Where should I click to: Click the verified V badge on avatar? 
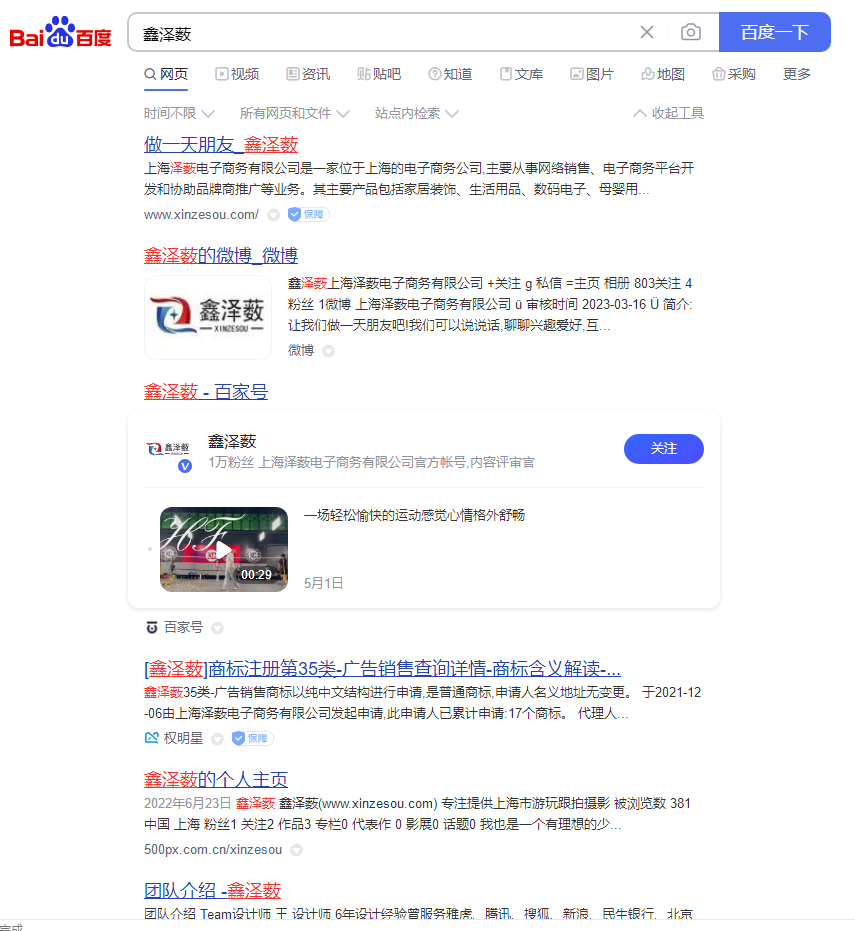pos(185,466)
